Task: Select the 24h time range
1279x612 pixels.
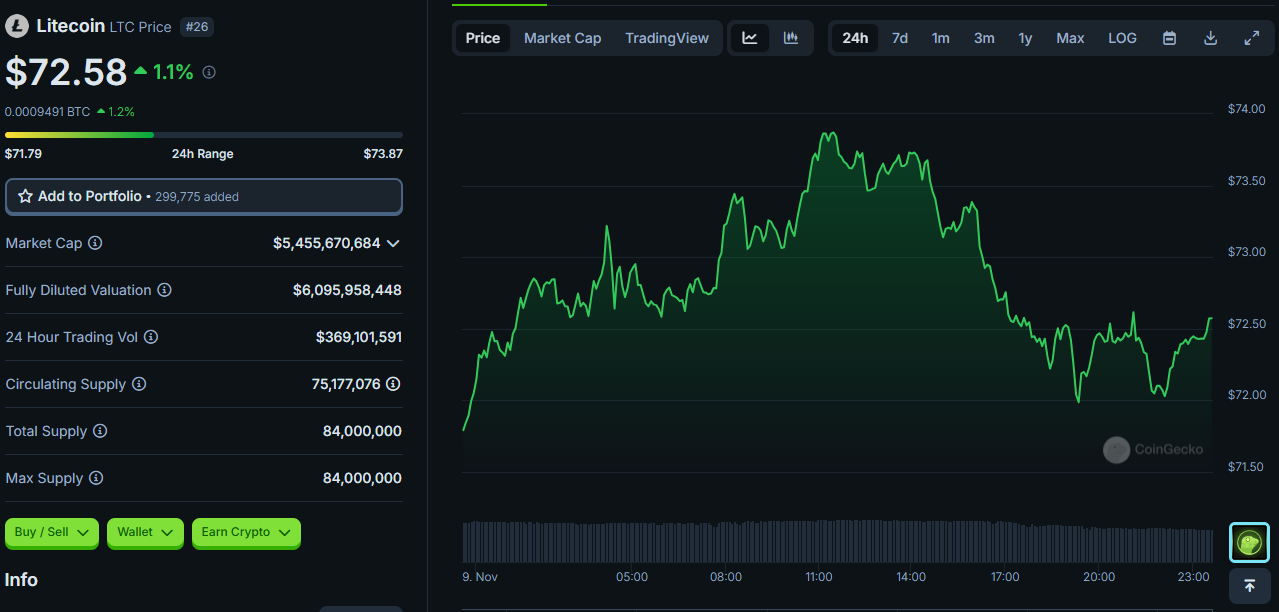Action: 855,38
